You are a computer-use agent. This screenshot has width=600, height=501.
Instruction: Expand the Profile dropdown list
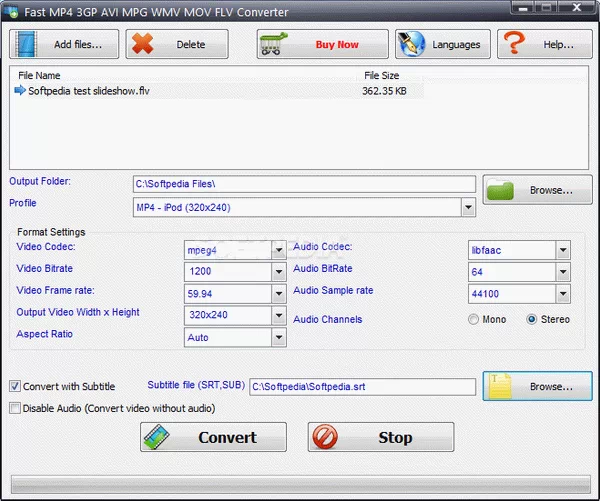click(468, 207)
